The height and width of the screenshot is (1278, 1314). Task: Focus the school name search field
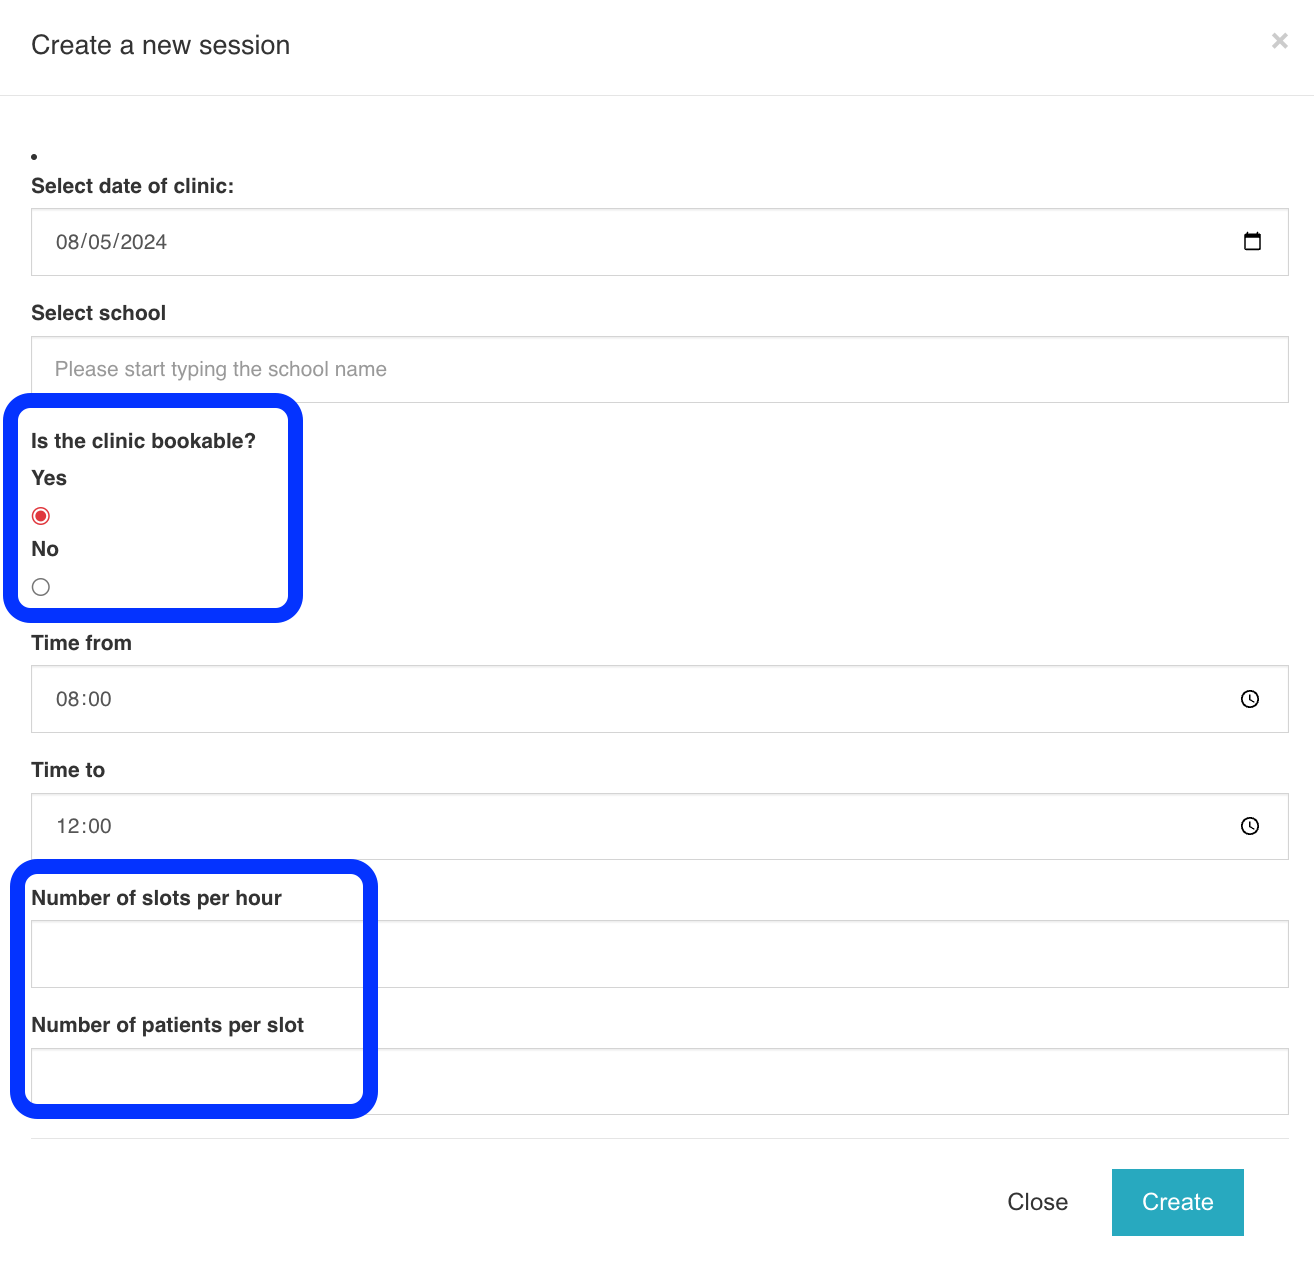click(x=659, y=370)
